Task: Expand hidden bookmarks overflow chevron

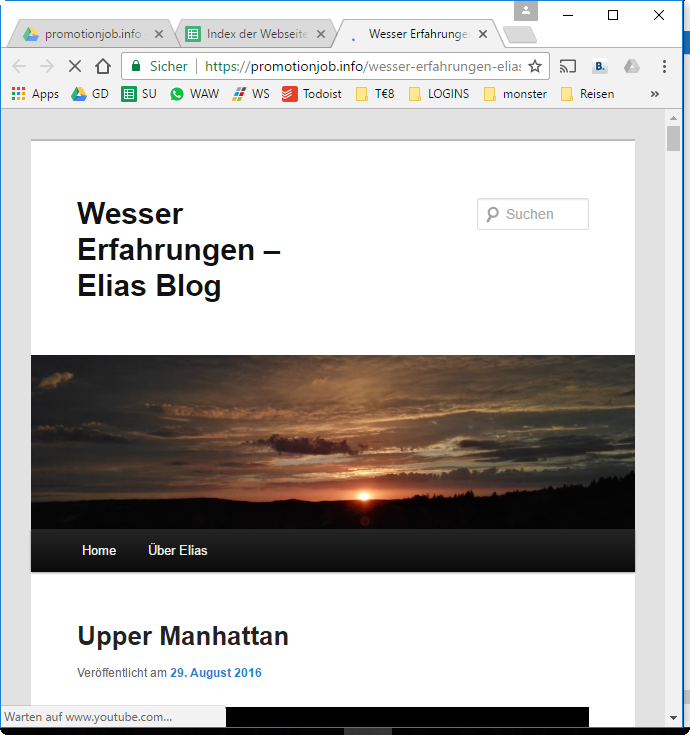Action: (x=655, y=94)
